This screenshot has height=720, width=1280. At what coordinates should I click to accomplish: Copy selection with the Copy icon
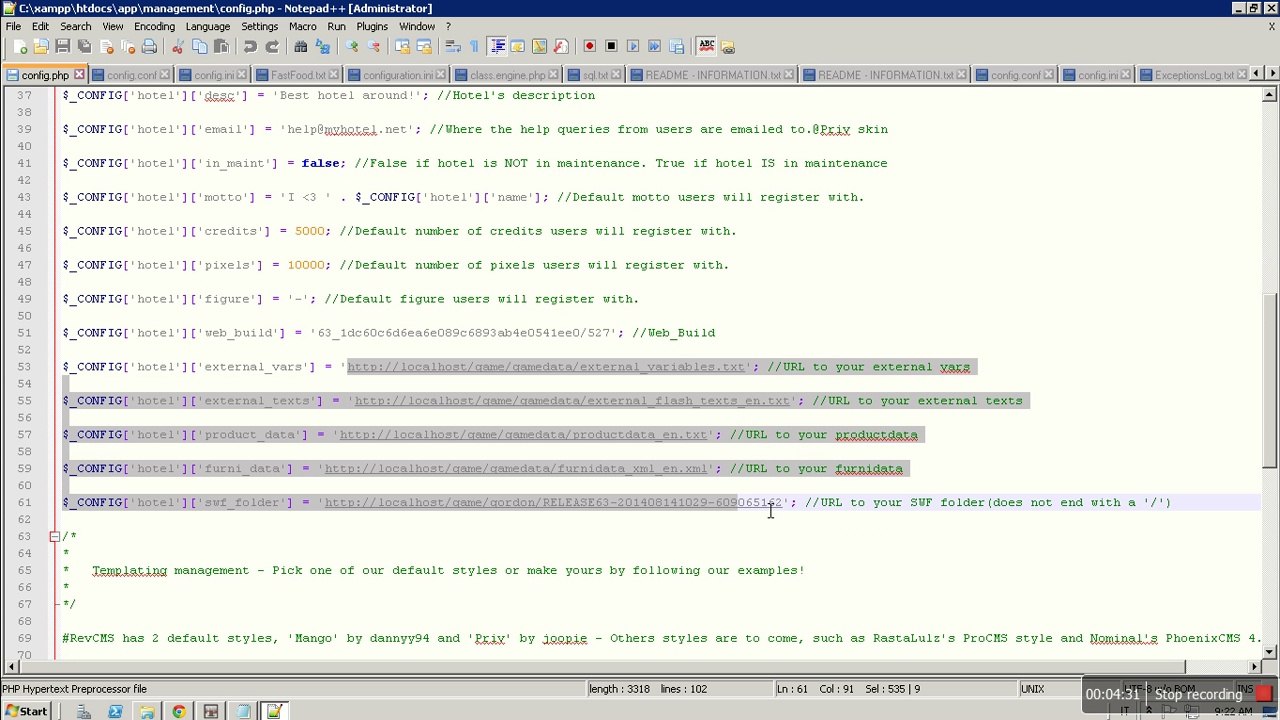(x=199, y=46)
